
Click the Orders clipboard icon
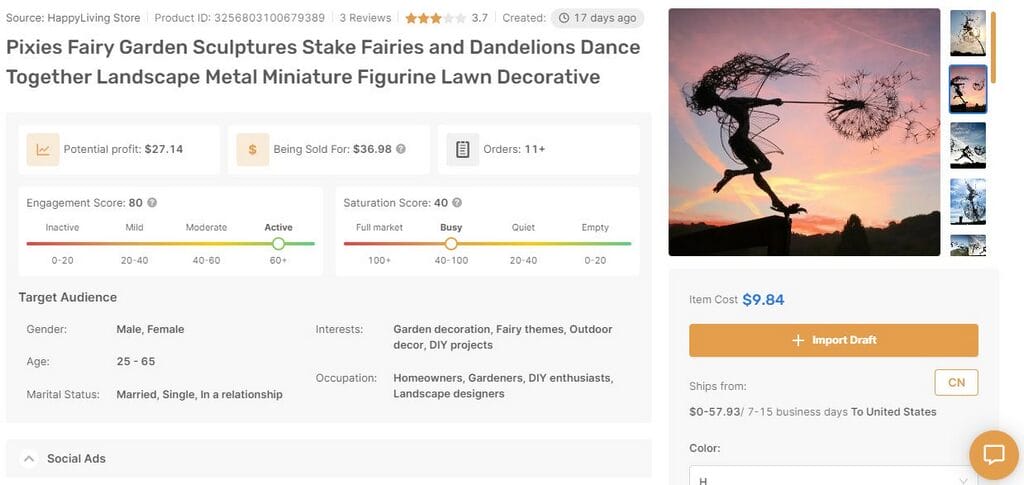click(462, 149)
